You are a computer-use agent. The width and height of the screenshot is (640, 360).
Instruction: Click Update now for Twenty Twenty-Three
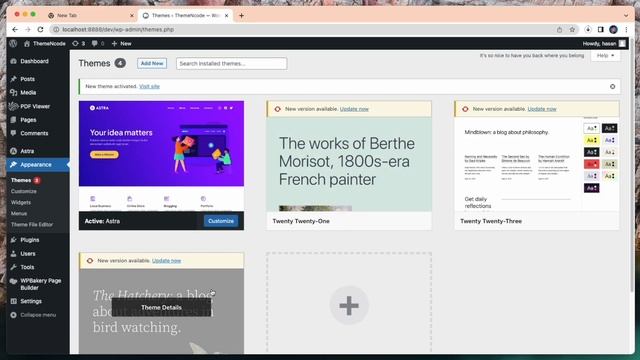(542, 109)
